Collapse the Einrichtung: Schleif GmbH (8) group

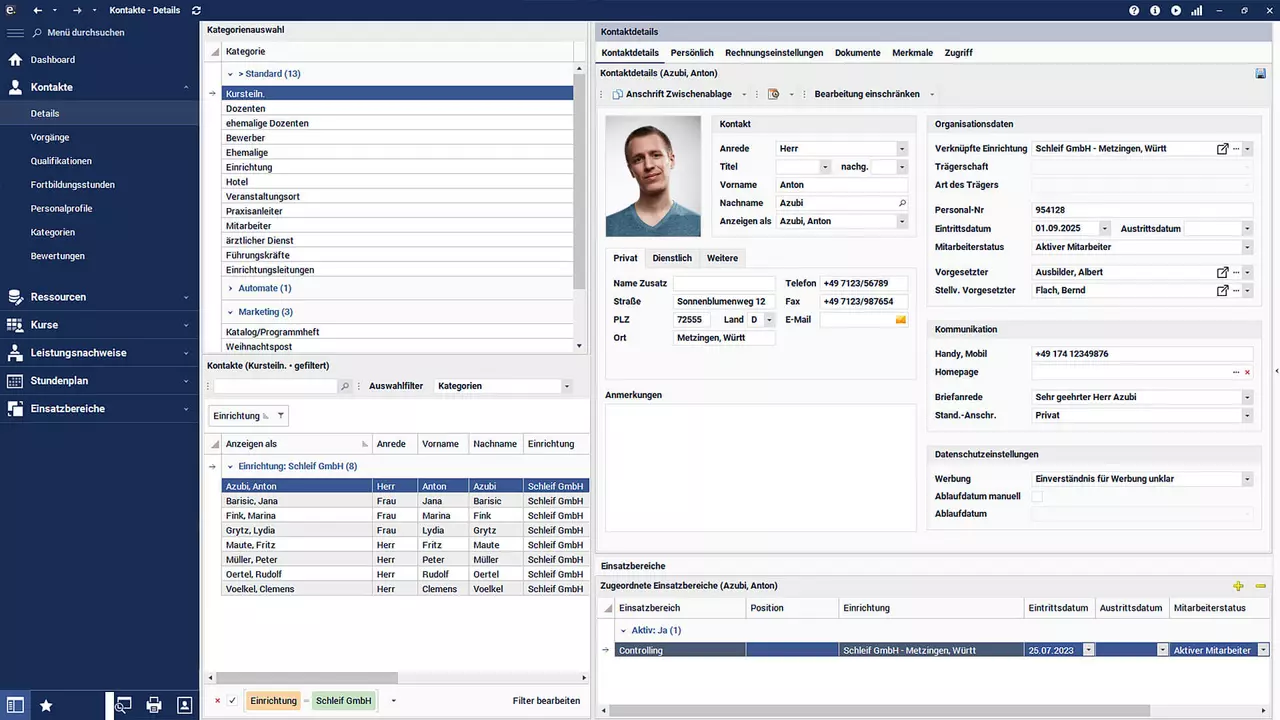tap(230, 466)
